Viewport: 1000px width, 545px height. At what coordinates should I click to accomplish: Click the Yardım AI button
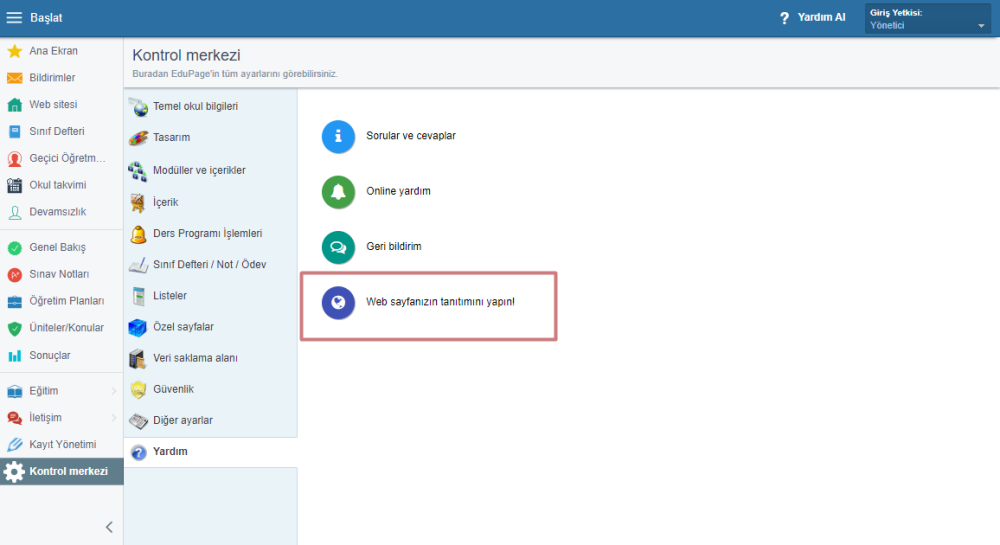click(812, 18)
